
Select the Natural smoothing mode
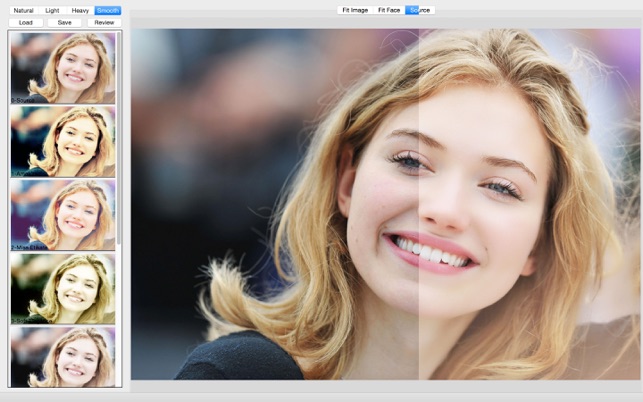tap(23, 10)
